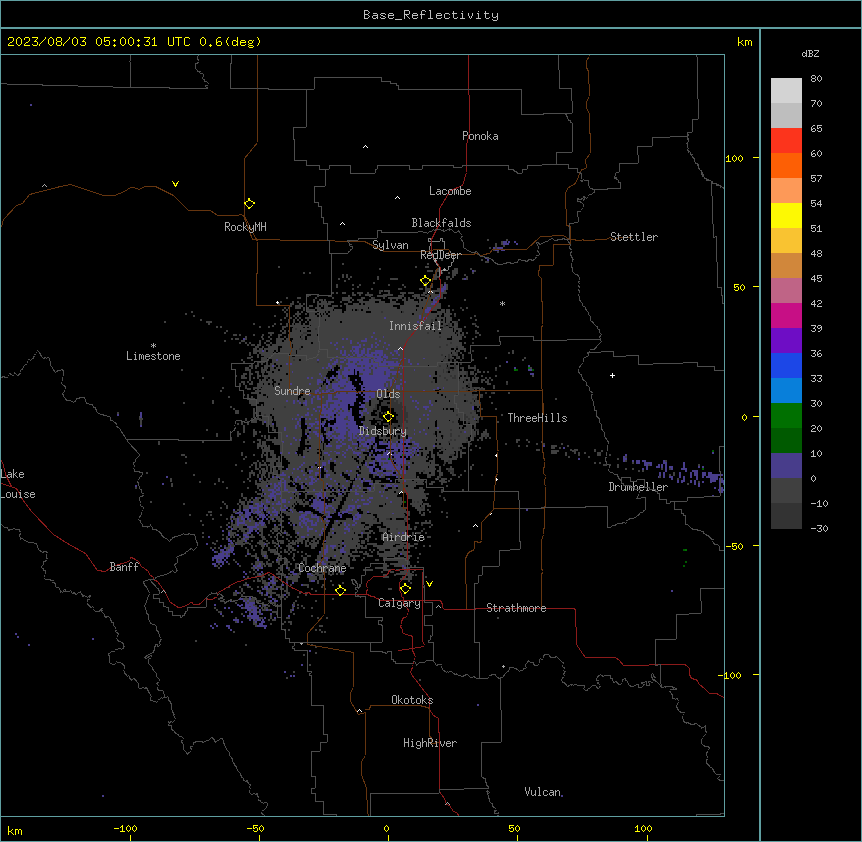The width and height of the screenshot is (862, 842).
Task: Select the slate purple swatch between 10 and 0
Action: pyautogui.click(x=786, y=466)
